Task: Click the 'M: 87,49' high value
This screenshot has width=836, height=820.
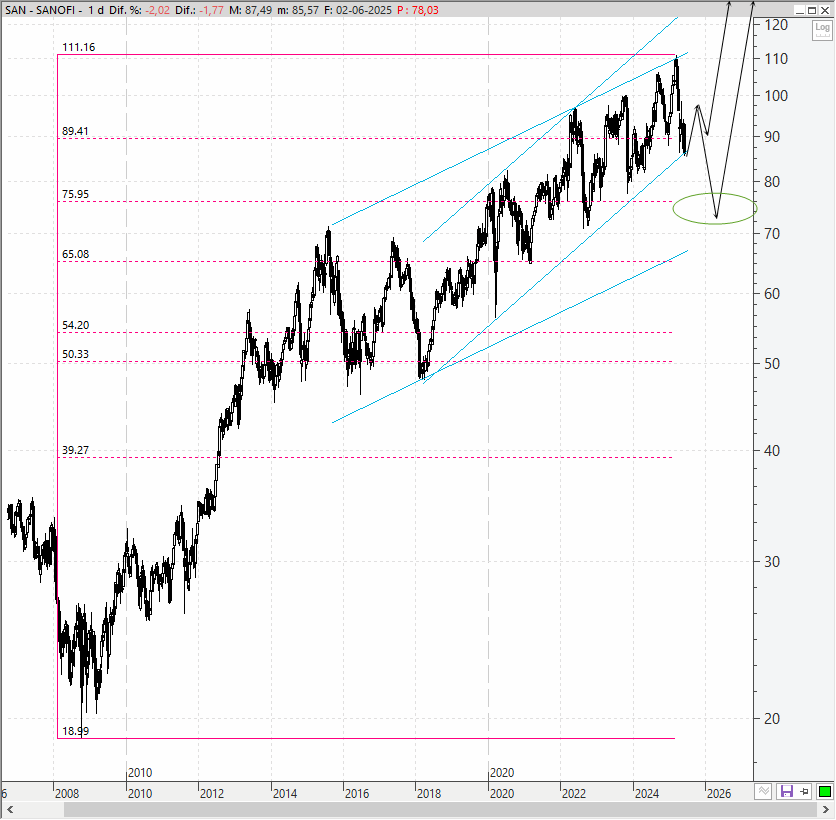Action: tap(251, 10)
